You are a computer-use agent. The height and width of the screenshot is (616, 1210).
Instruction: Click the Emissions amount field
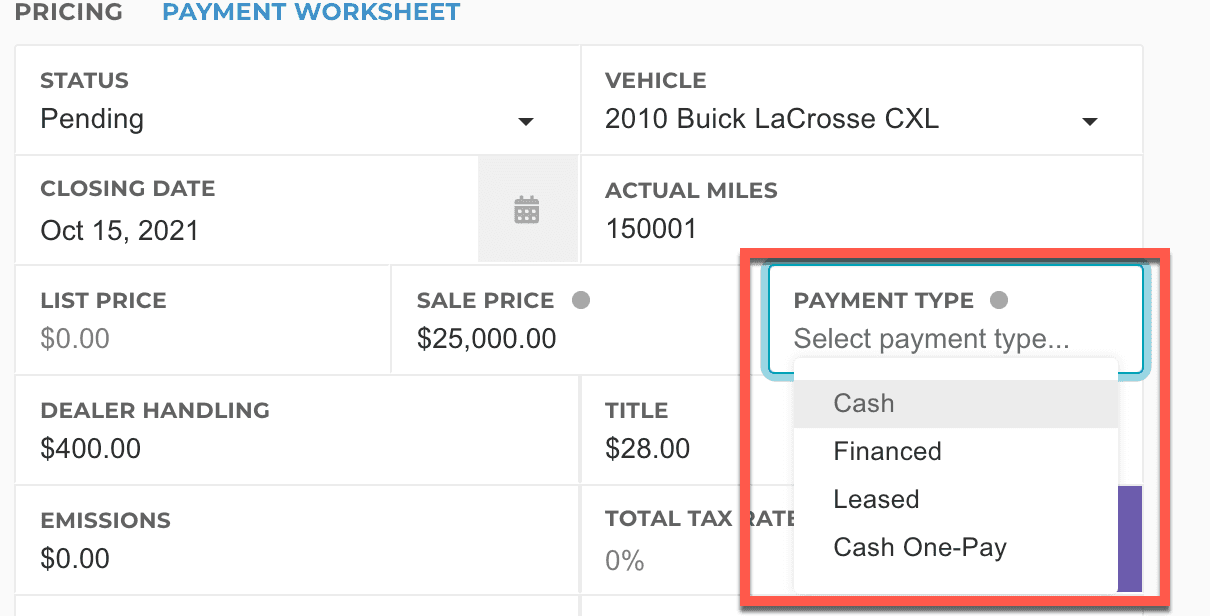tap(76, 558)
